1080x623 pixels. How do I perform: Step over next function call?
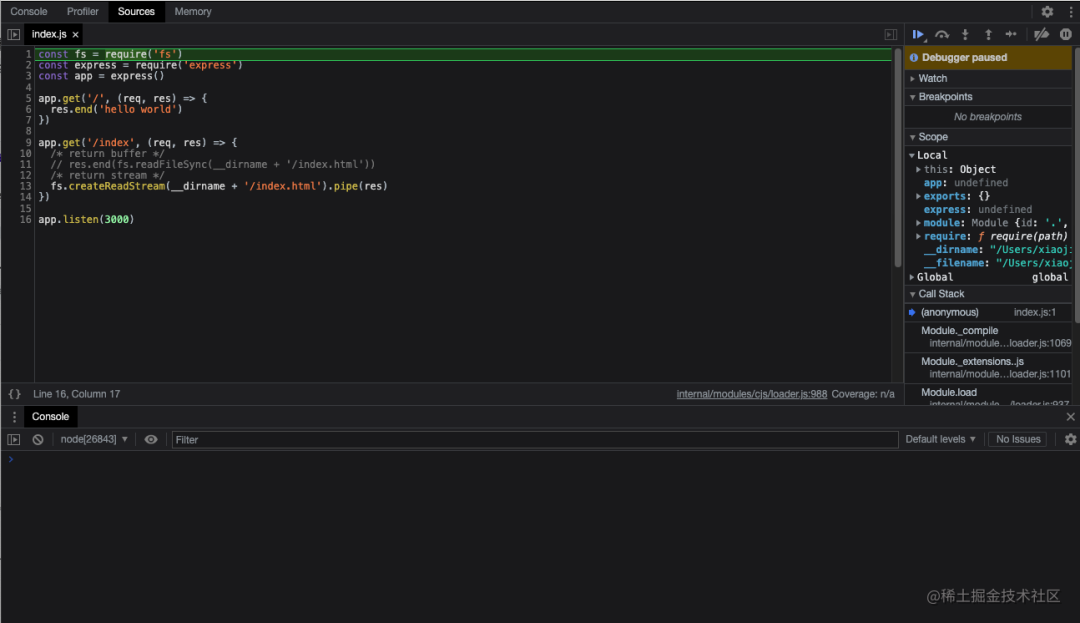[x=942, y=34]
